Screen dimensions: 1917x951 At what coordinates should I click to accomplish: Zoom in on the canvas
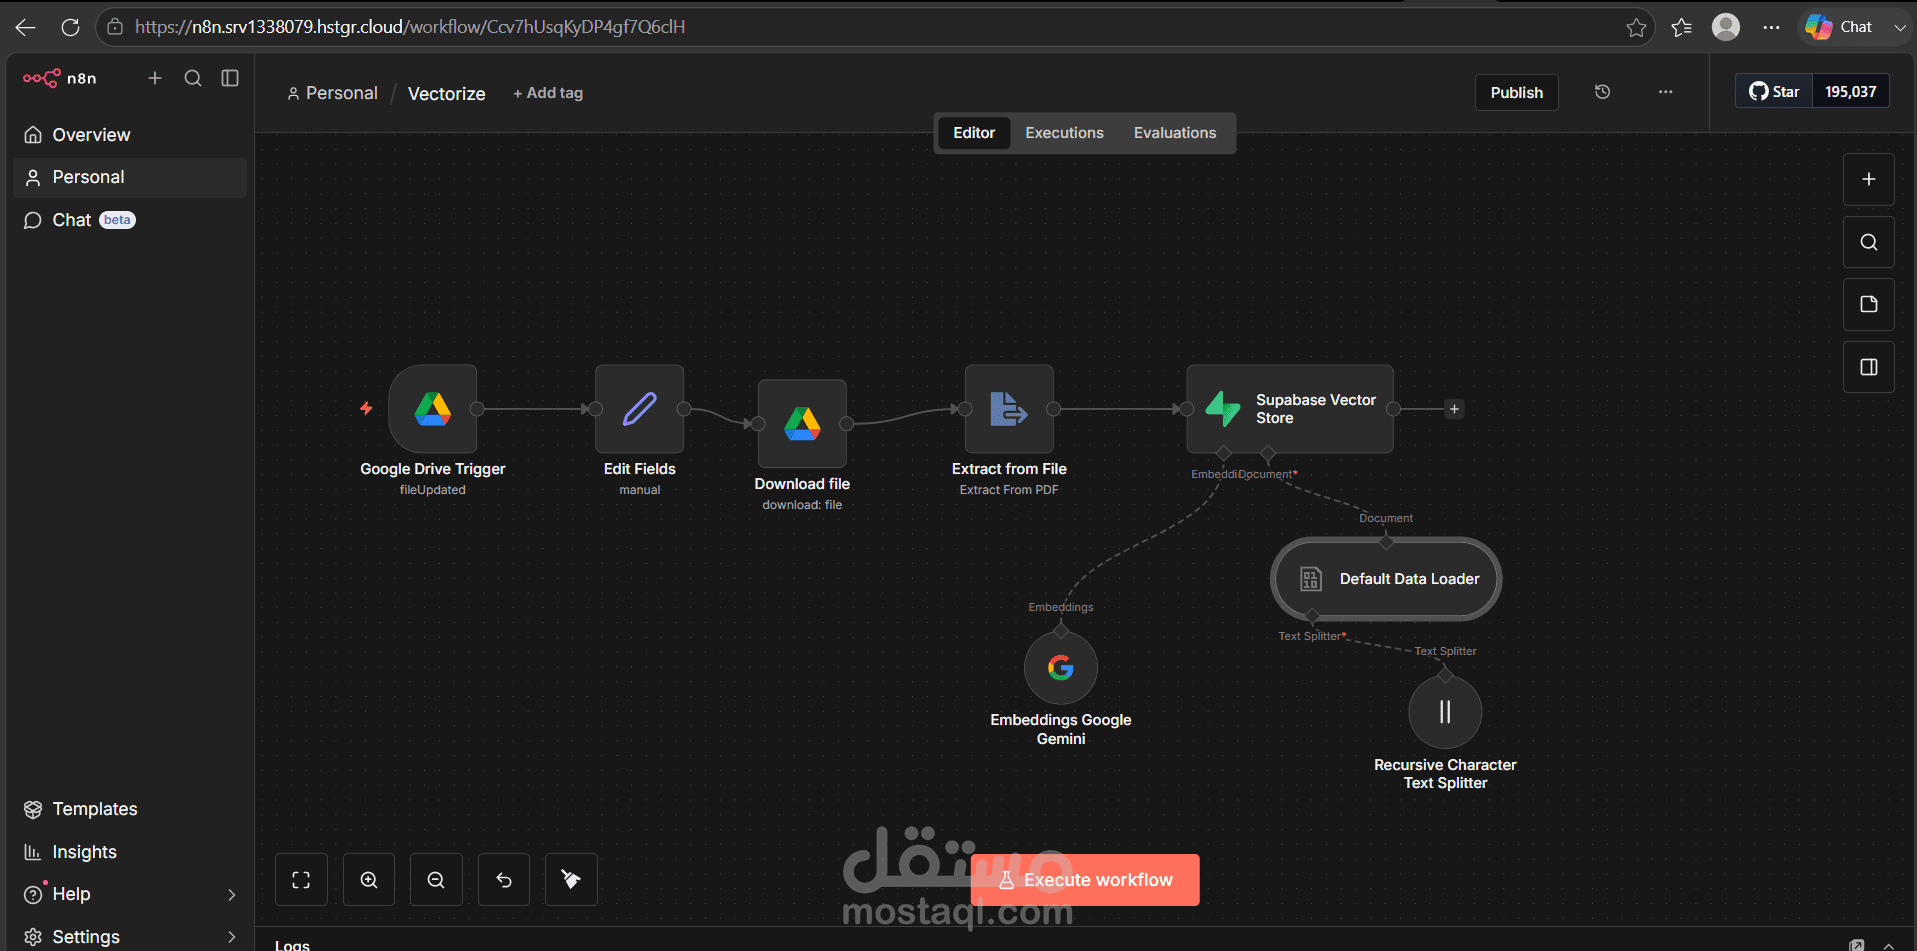pyautogui.click(x=369, y=880)
